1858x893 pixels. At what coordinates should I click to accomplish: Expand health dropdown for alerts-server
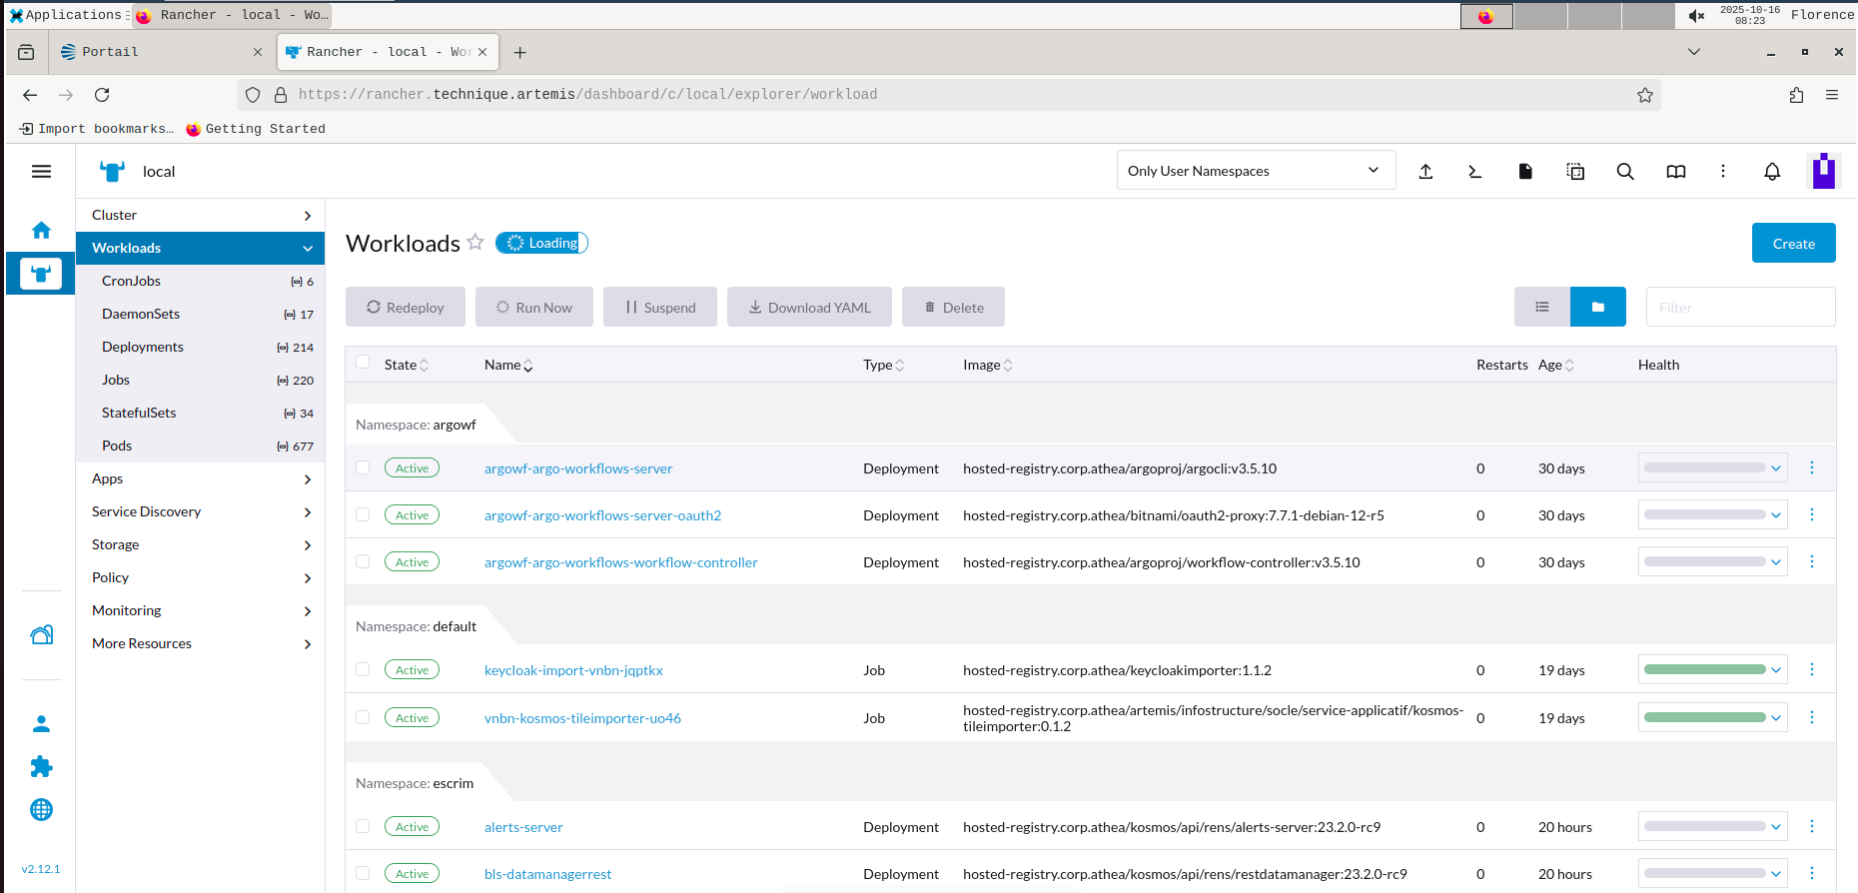1776,827
